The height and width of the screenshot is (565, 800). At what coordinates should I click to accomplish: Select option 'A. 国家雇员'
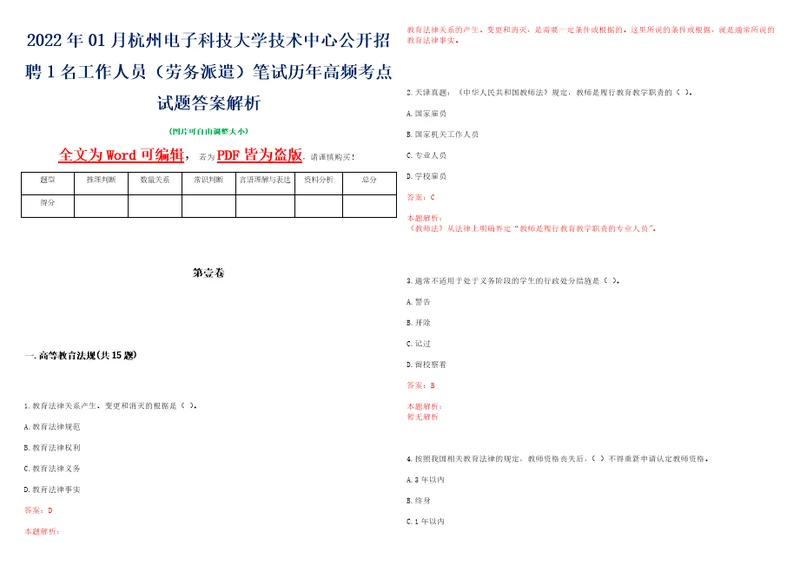(426, 113)
